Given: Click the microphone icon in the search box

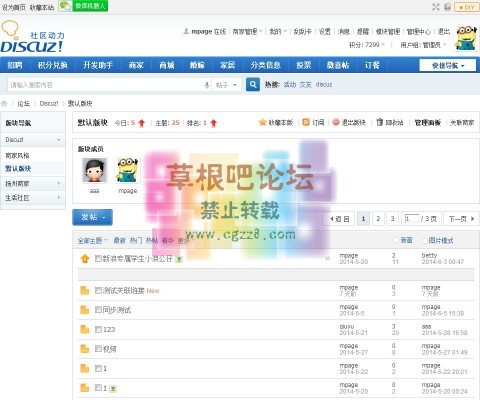Looking at the screenshot, I should [207, 85].
